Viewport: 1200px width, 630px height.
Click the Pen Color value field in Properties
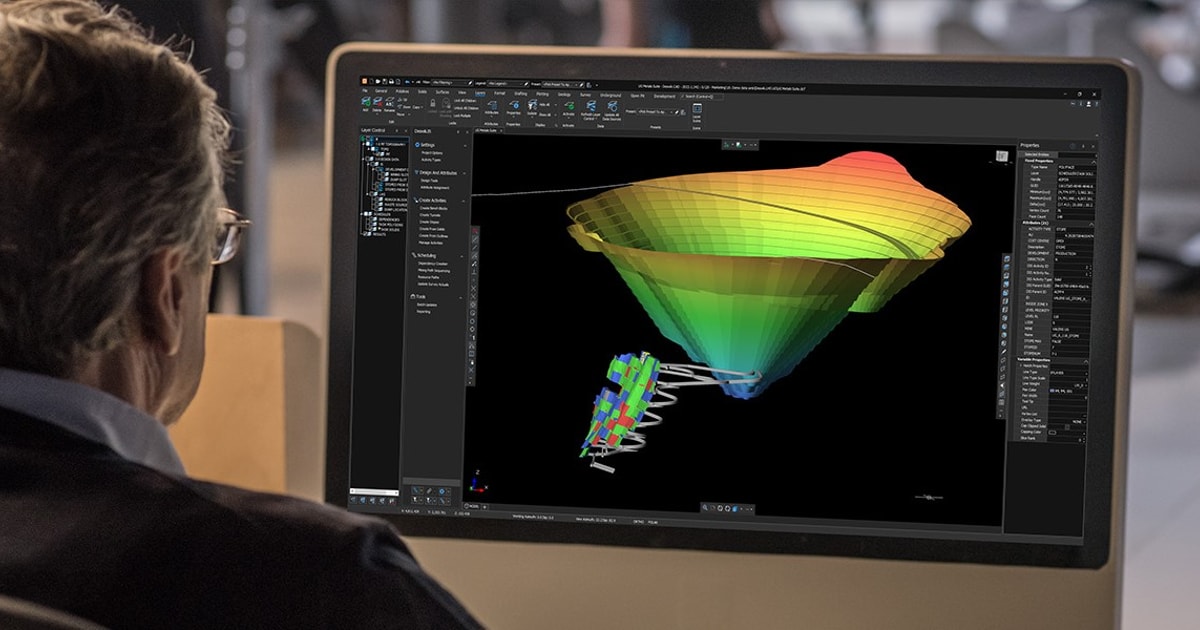(x=1068, y=391)
